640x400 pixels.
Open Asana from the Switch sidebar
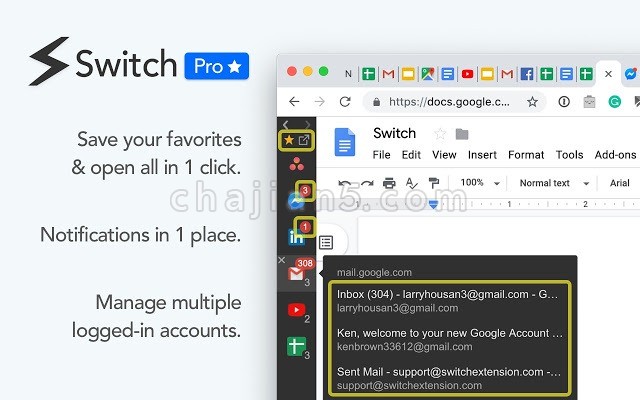296,164
